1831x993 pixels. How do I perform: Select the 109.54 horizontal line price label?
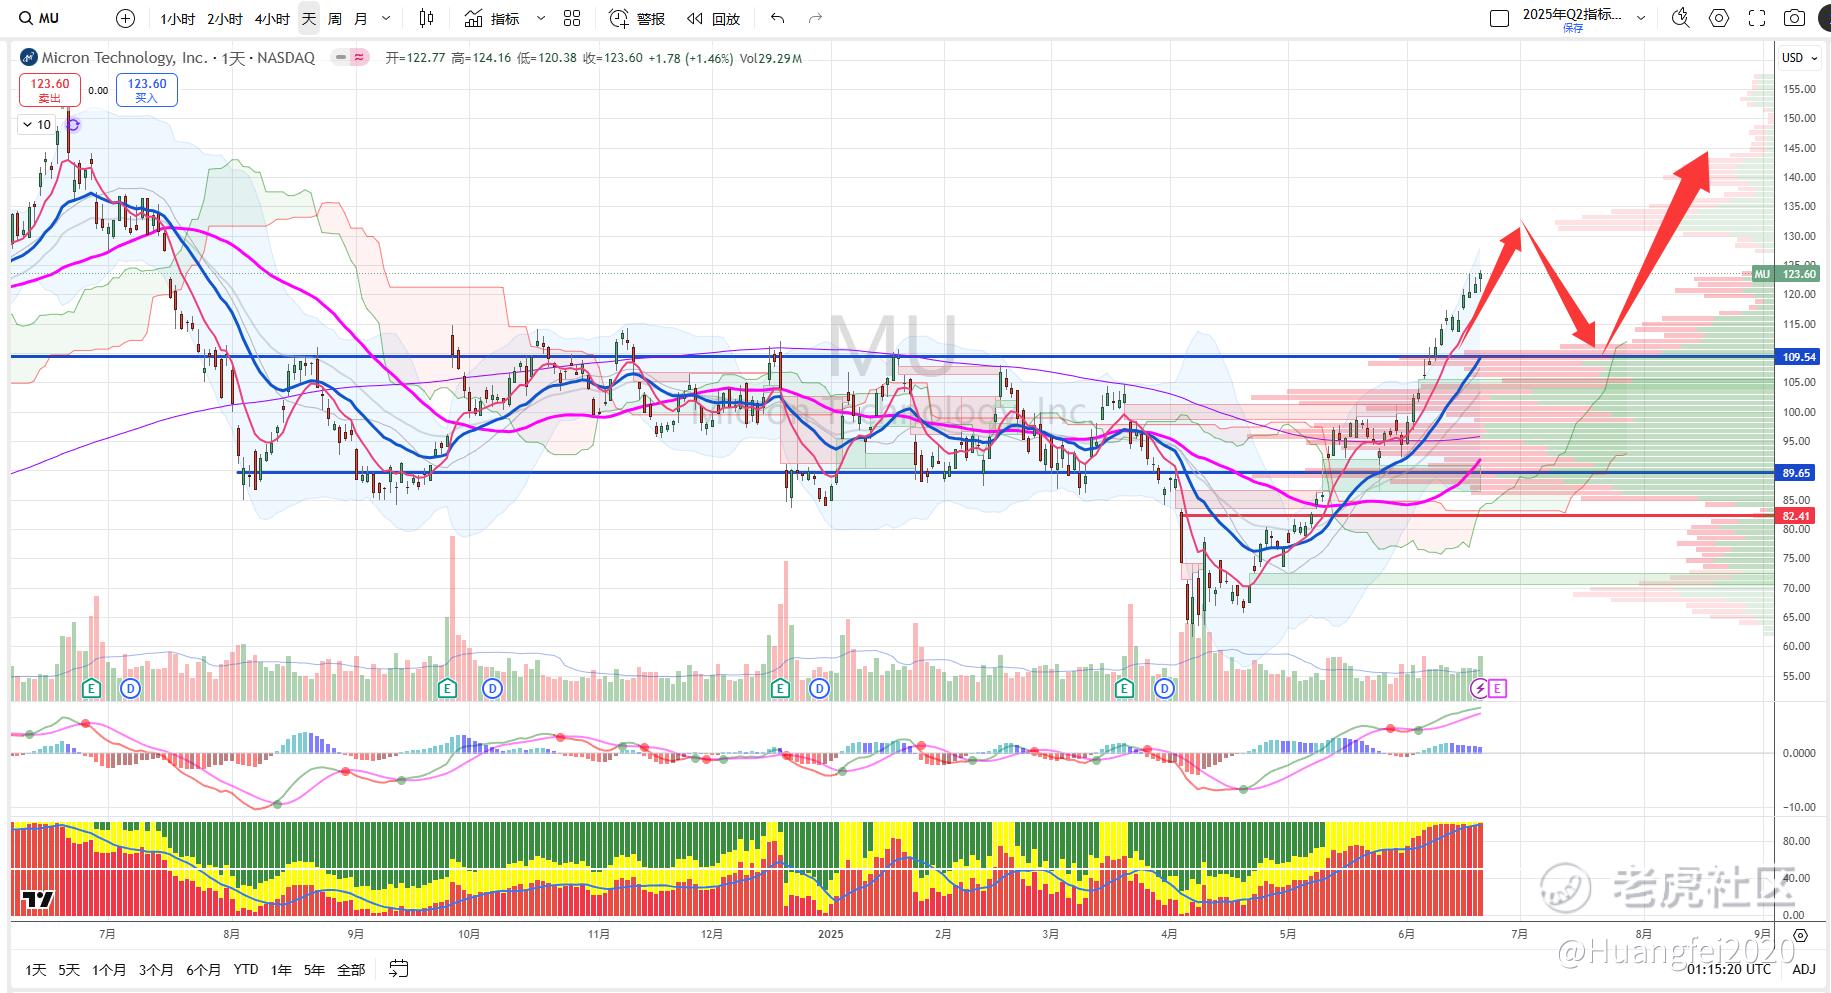click(1798, 357)
